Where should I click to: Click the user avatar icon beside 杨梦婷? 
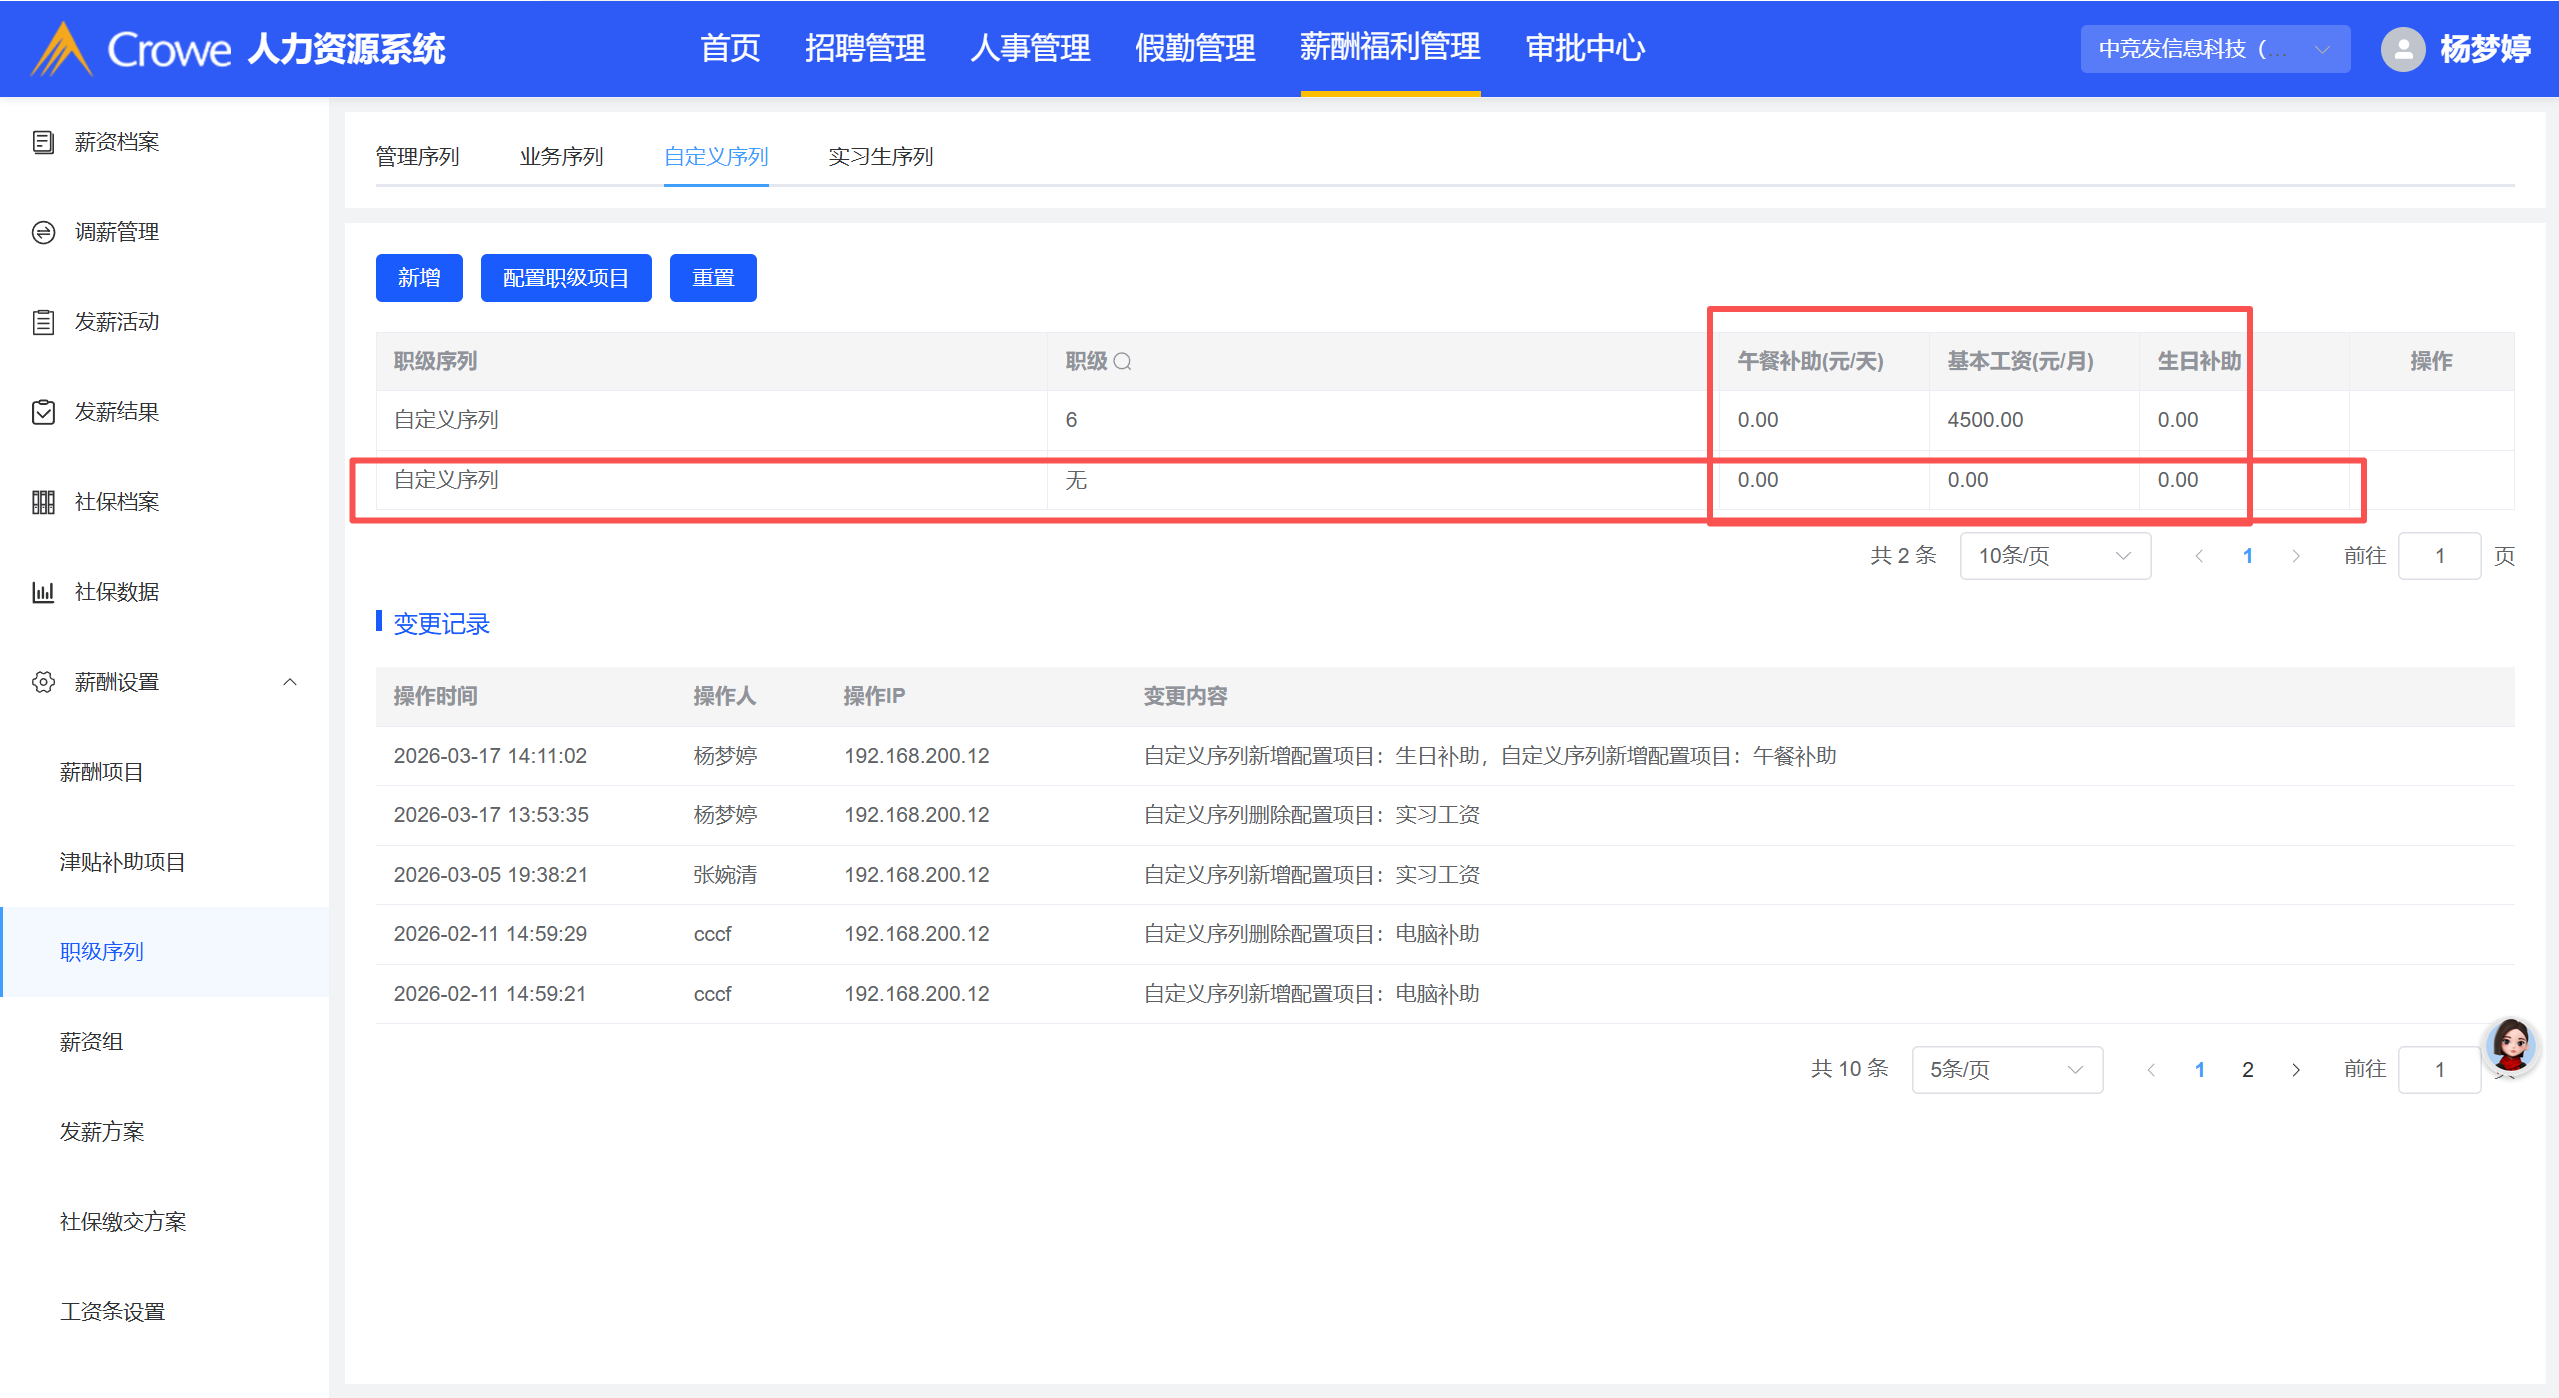pyautogui.click(x=2402, y=49)
